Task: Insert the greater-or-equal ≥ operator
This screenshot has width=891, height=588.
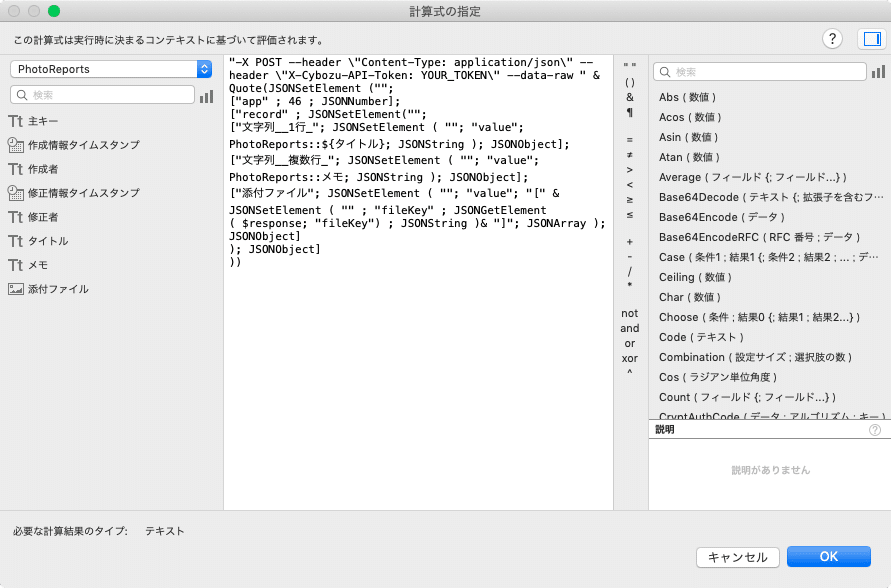Action: pos(630,200)
